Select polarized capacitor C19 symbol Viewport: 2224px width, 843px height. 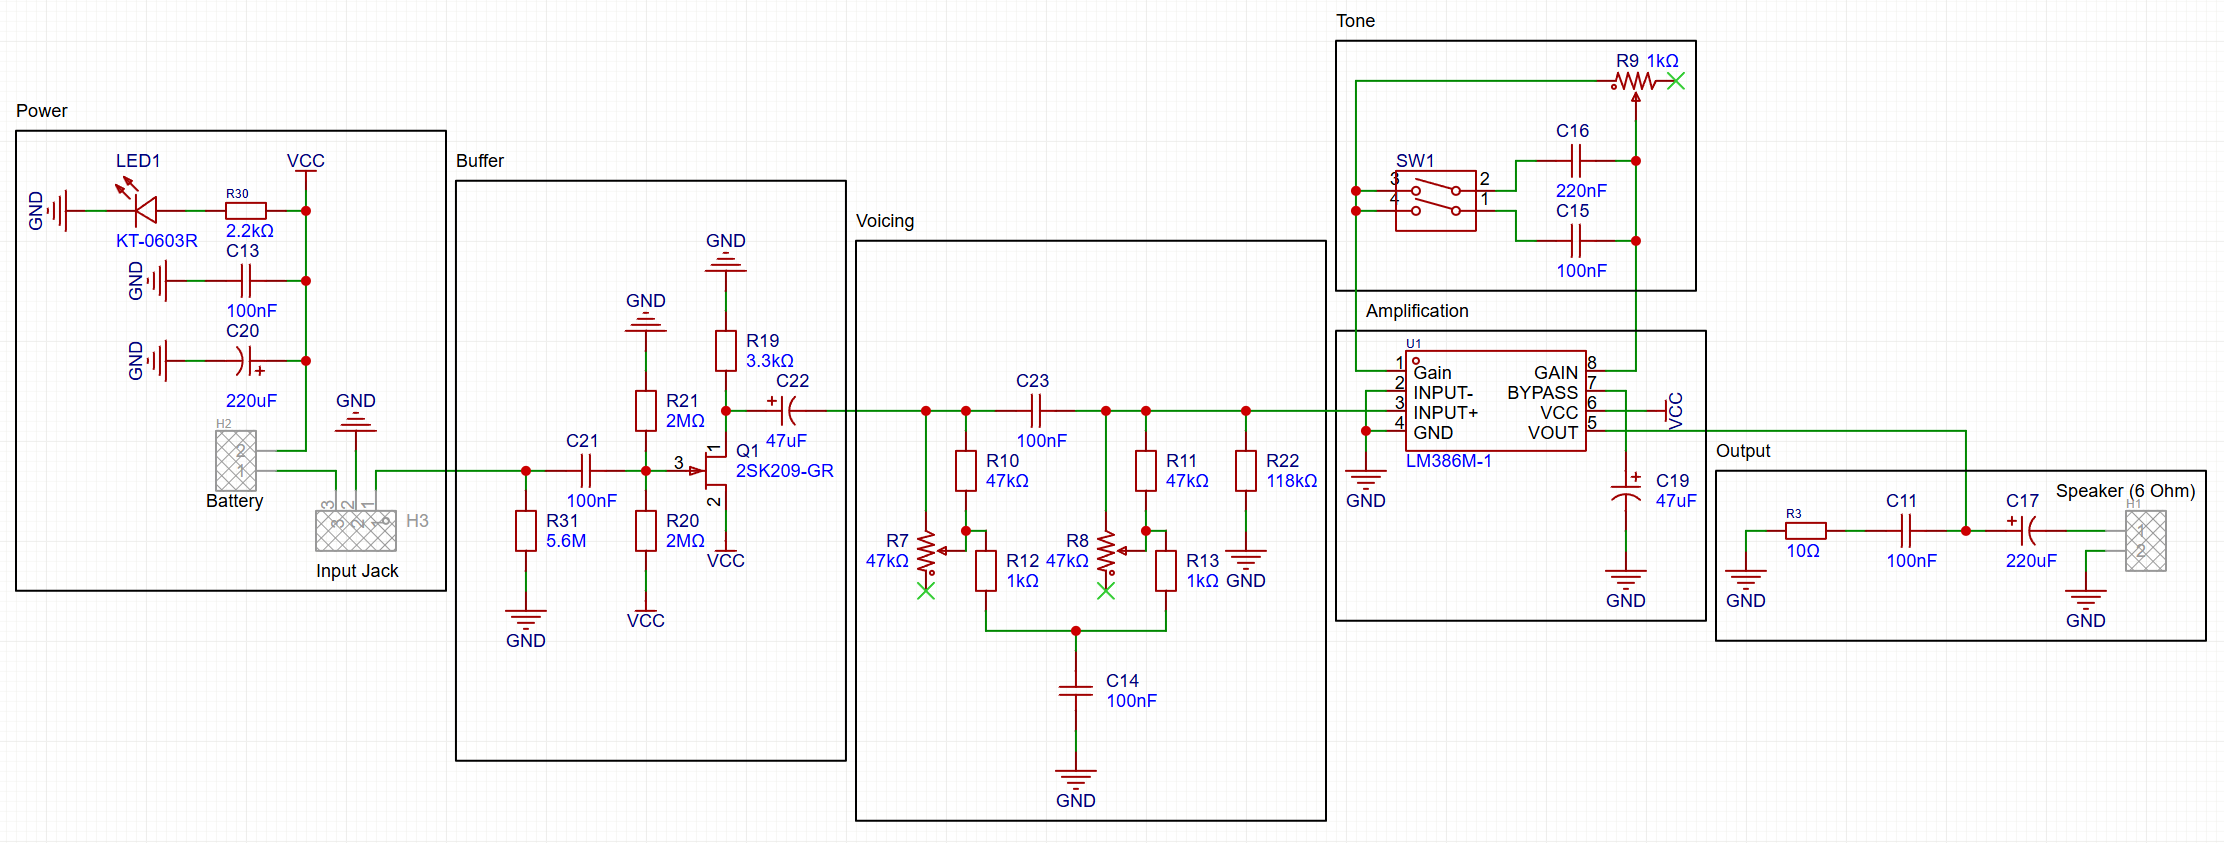1626,491
